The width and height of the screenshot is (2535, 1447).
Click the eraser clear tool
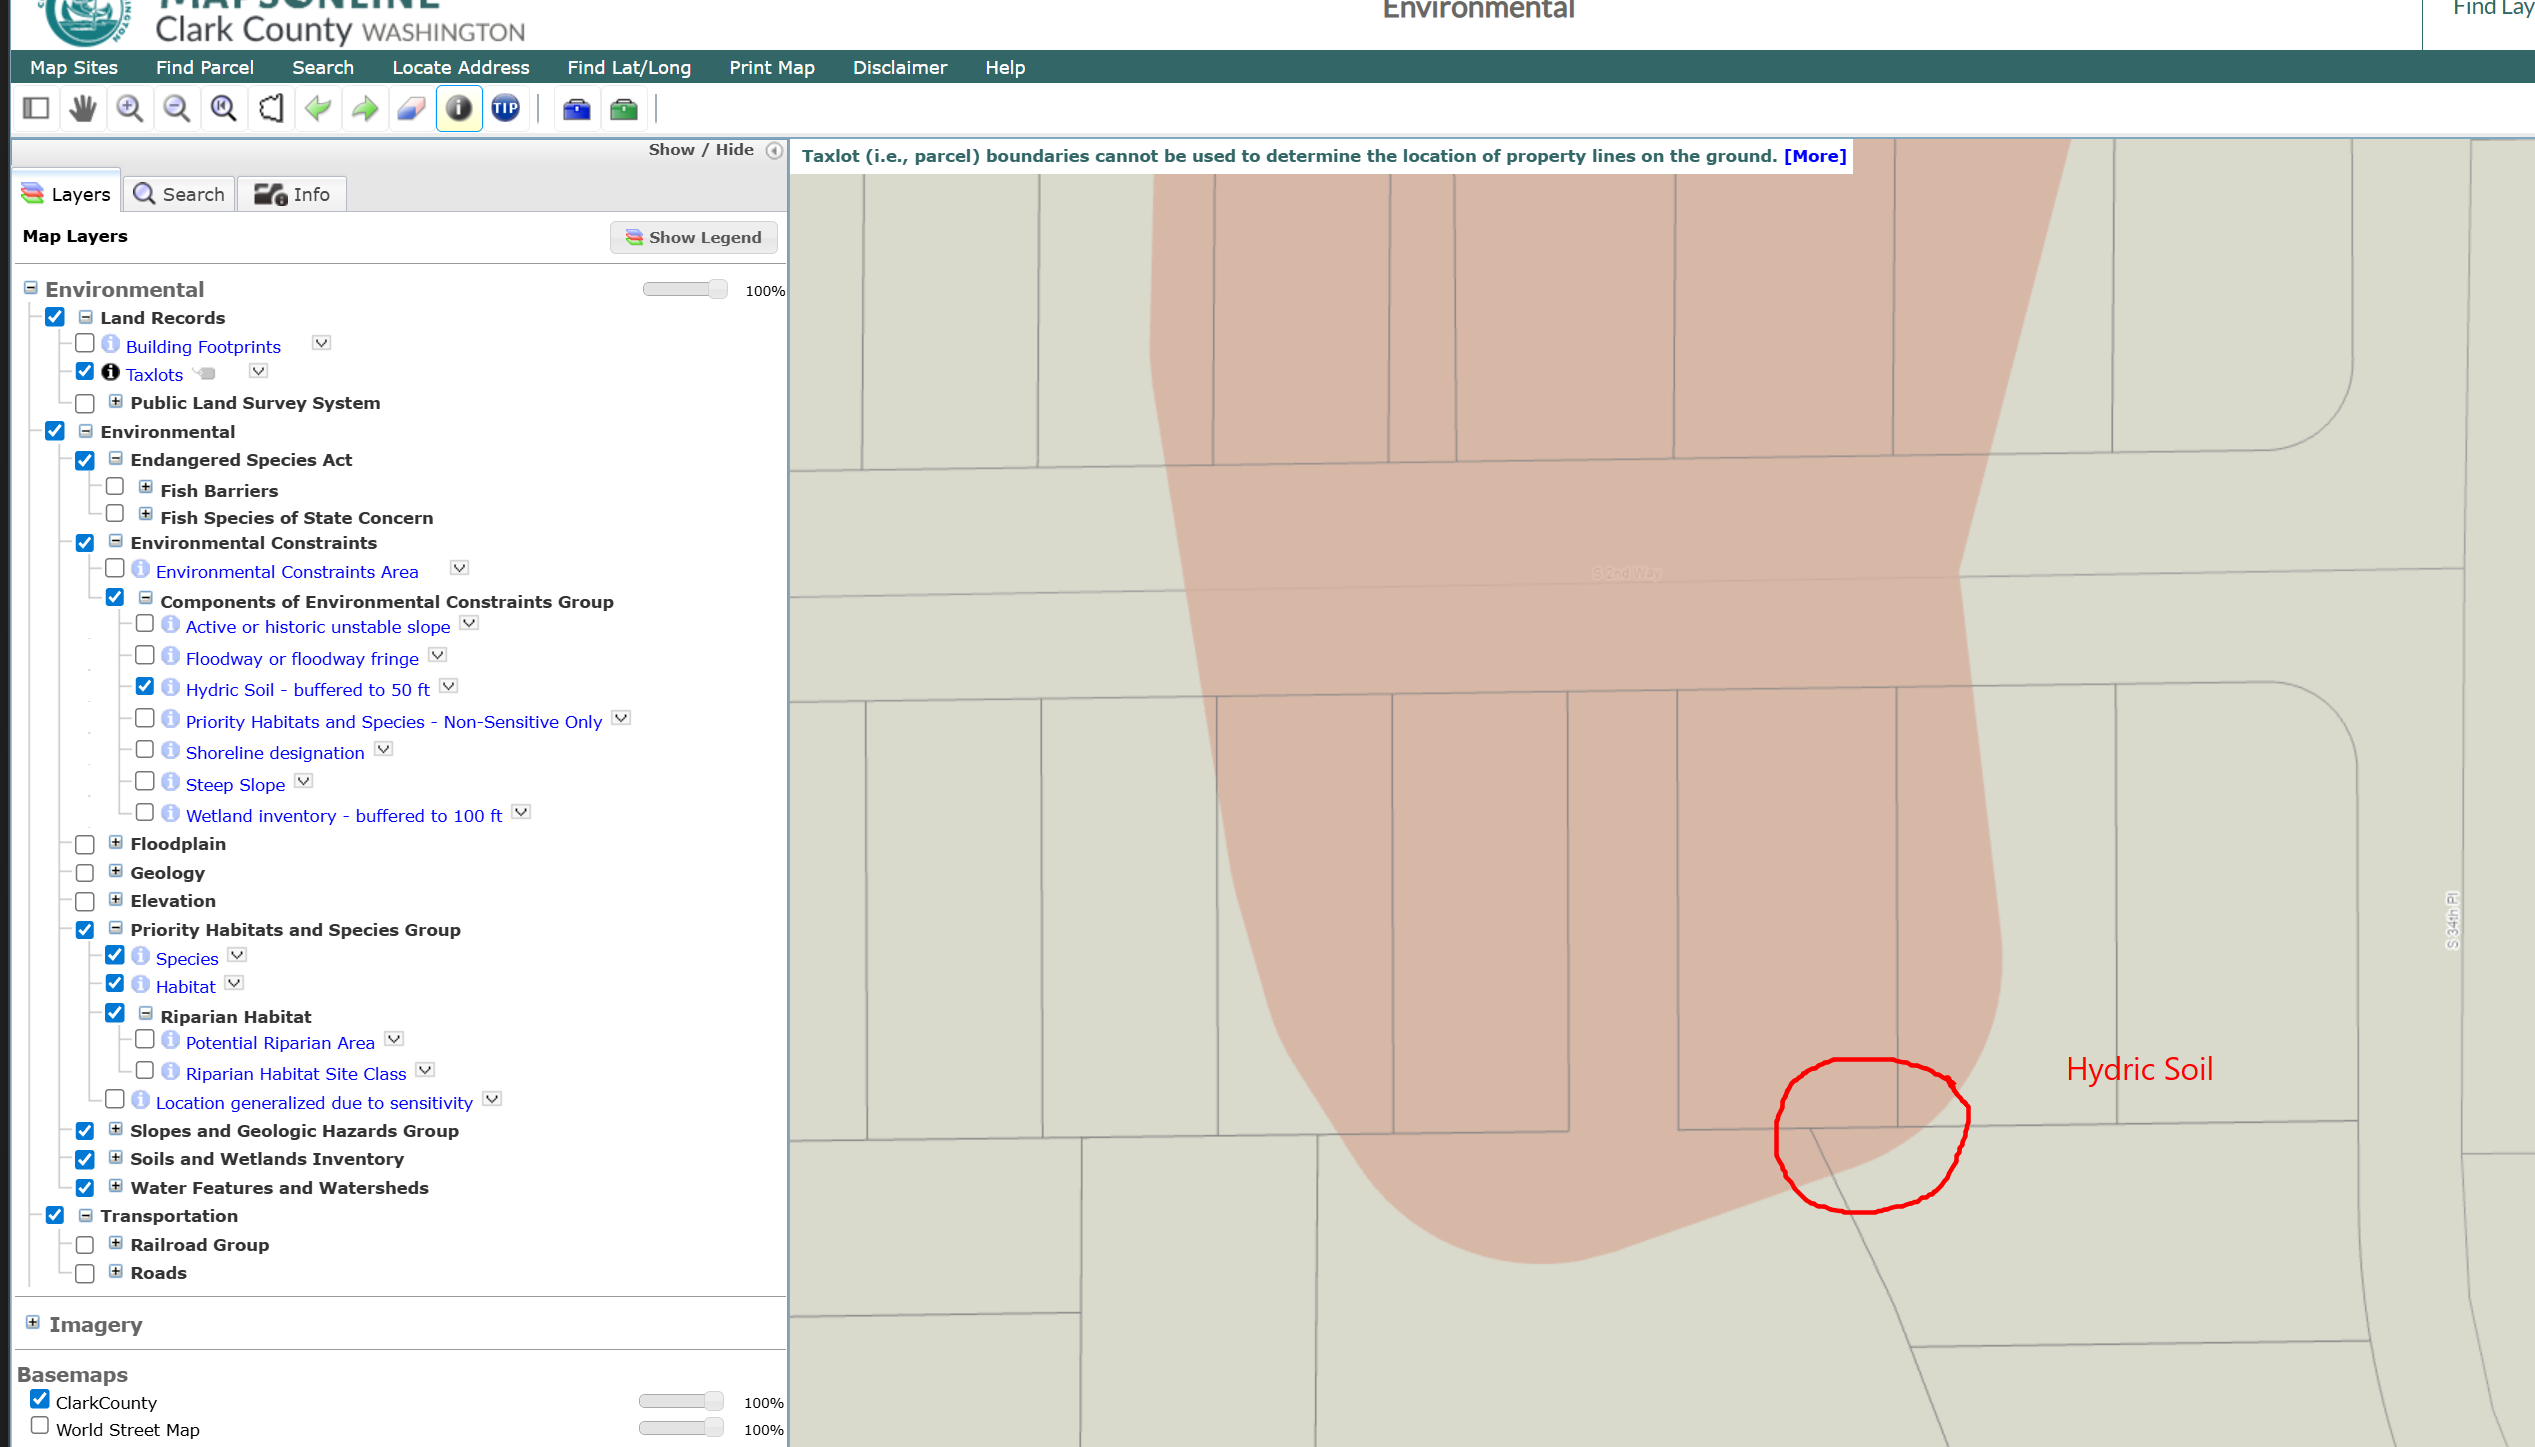[411, 108]
